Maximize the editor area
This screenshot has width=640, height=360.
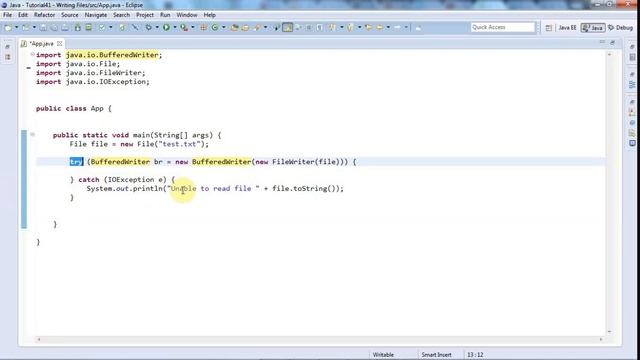click(x=613, y=42)
